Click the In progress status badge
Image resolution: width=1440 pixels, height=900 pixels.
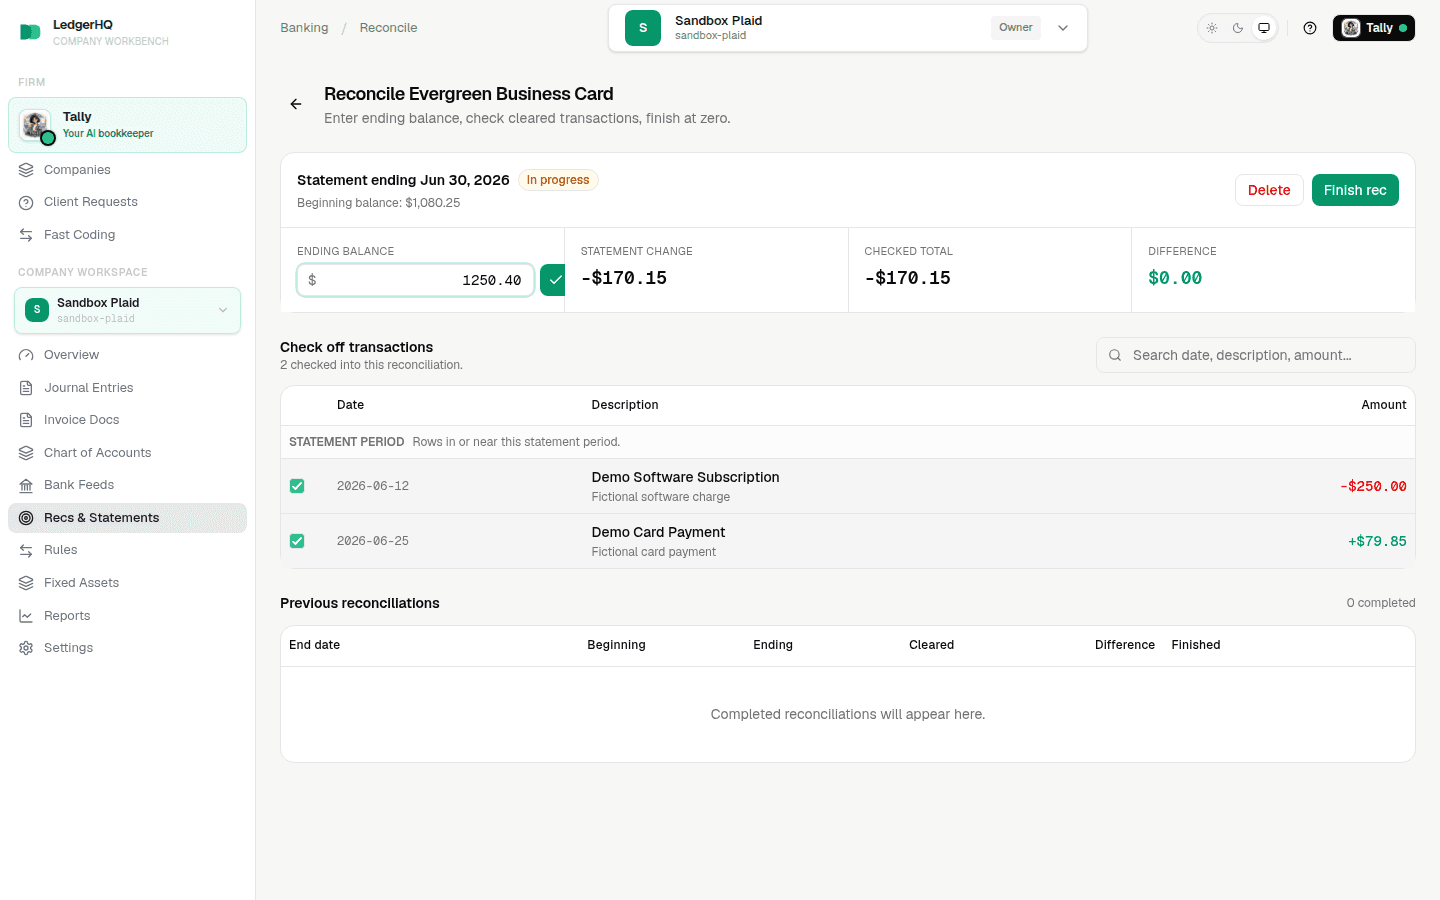tap(558, 180)
